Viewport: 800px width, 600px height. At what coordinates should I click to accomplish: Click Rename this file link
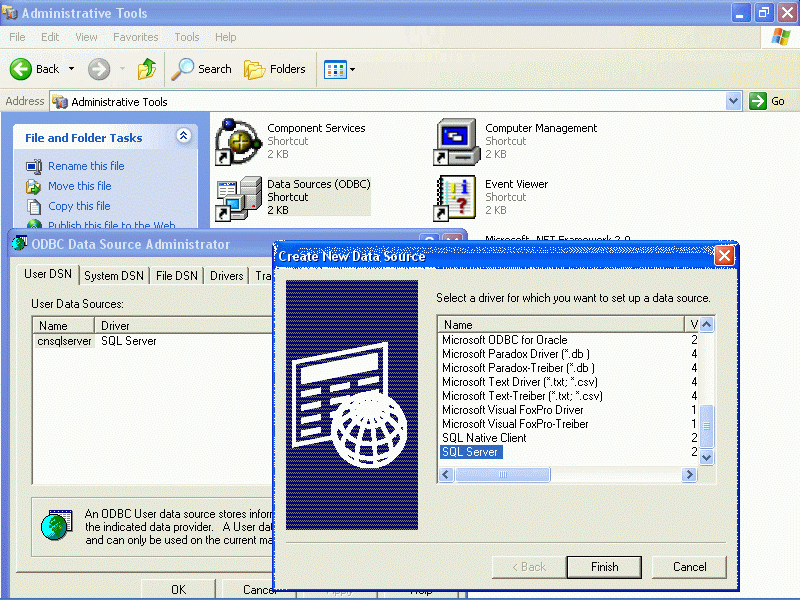86,166
